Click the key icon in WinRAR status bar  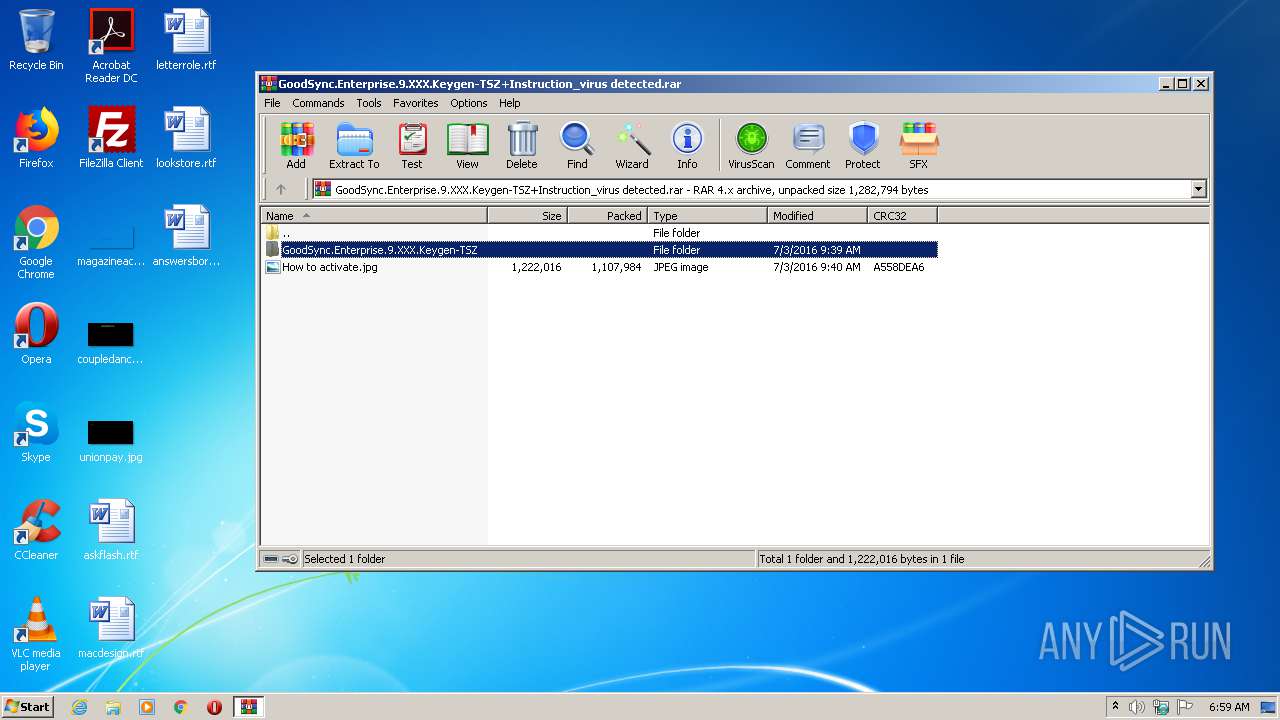[290, 559]
